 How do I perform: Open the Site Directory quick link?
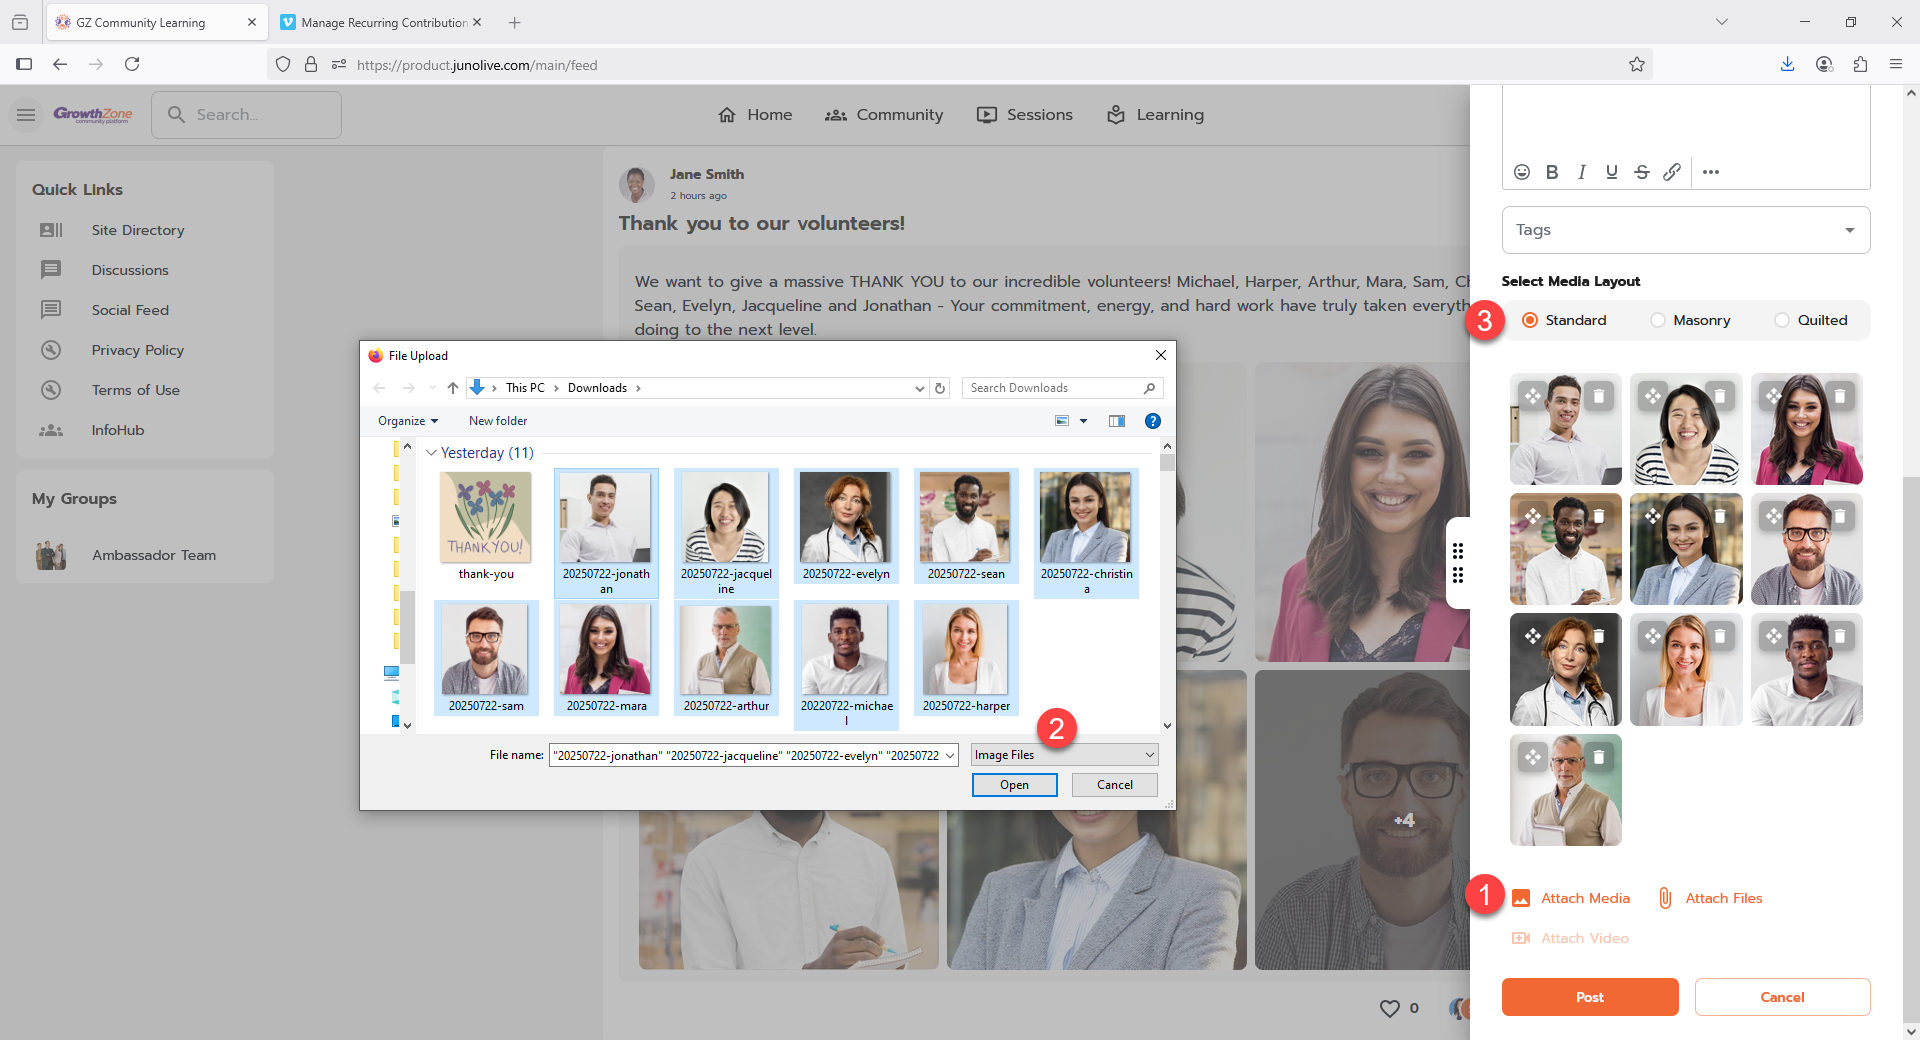[138, 230]
